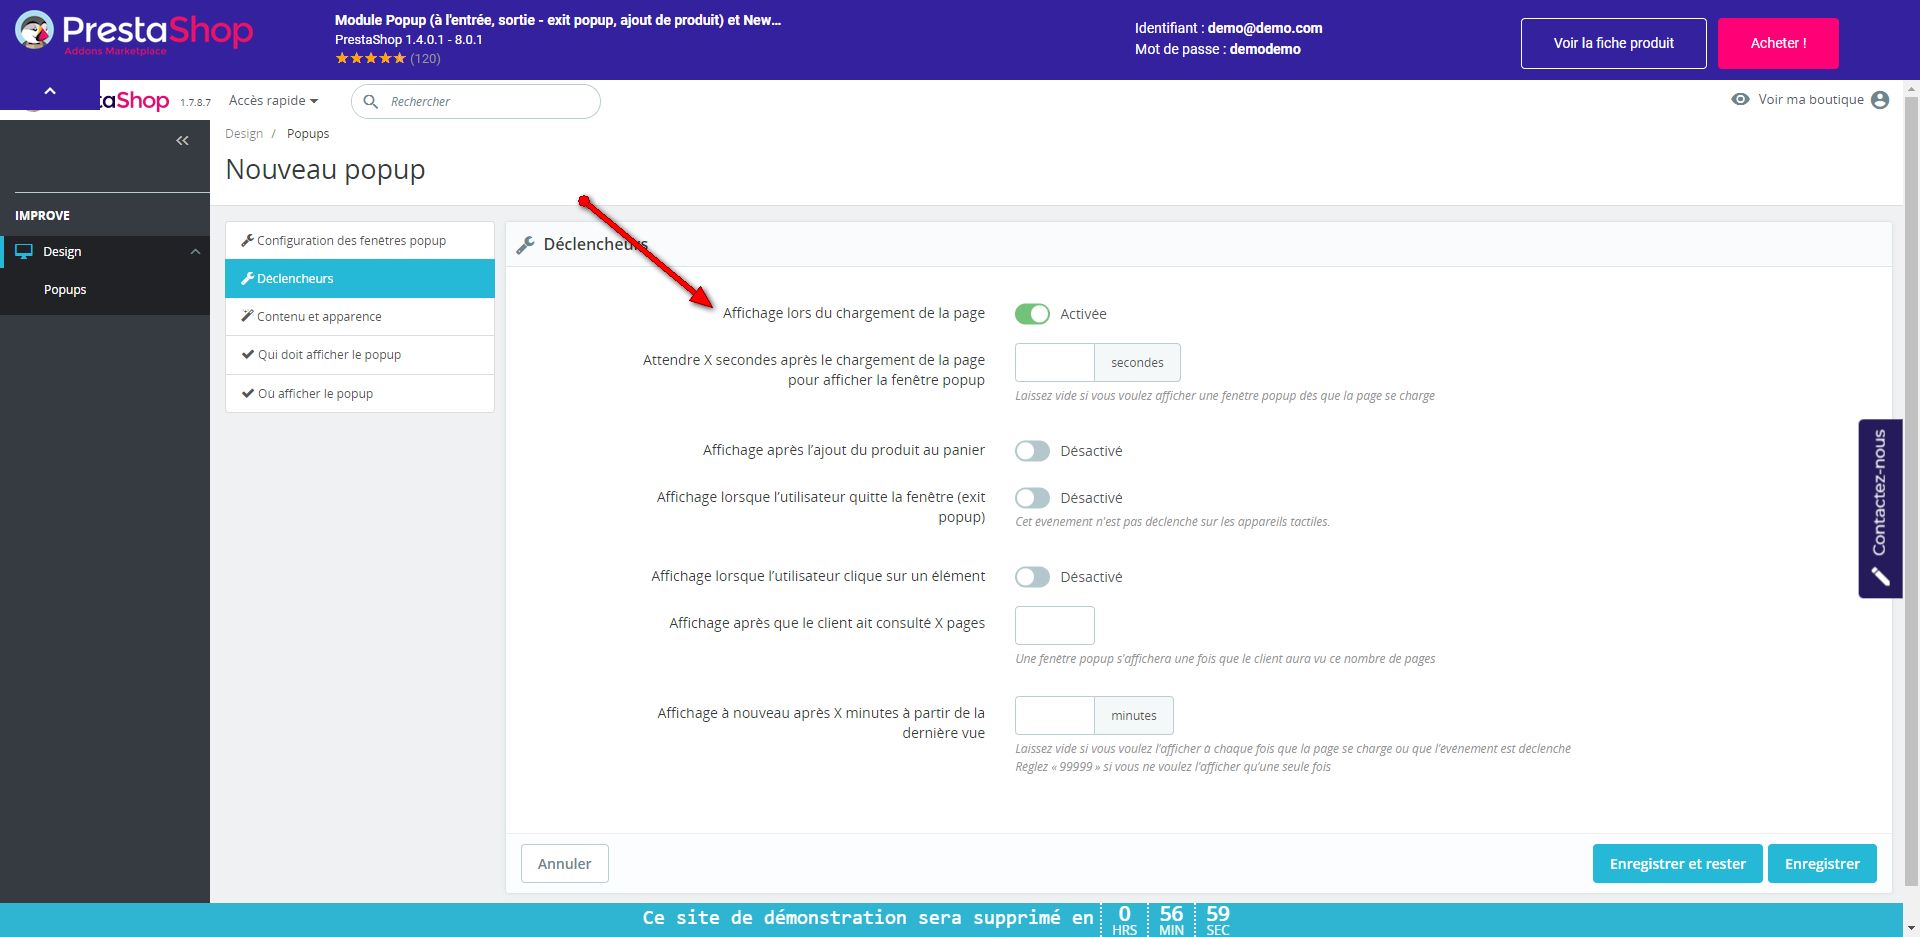Click Enregistrer et rester button
This screenshot has height=937, width=1920.
1677,864
